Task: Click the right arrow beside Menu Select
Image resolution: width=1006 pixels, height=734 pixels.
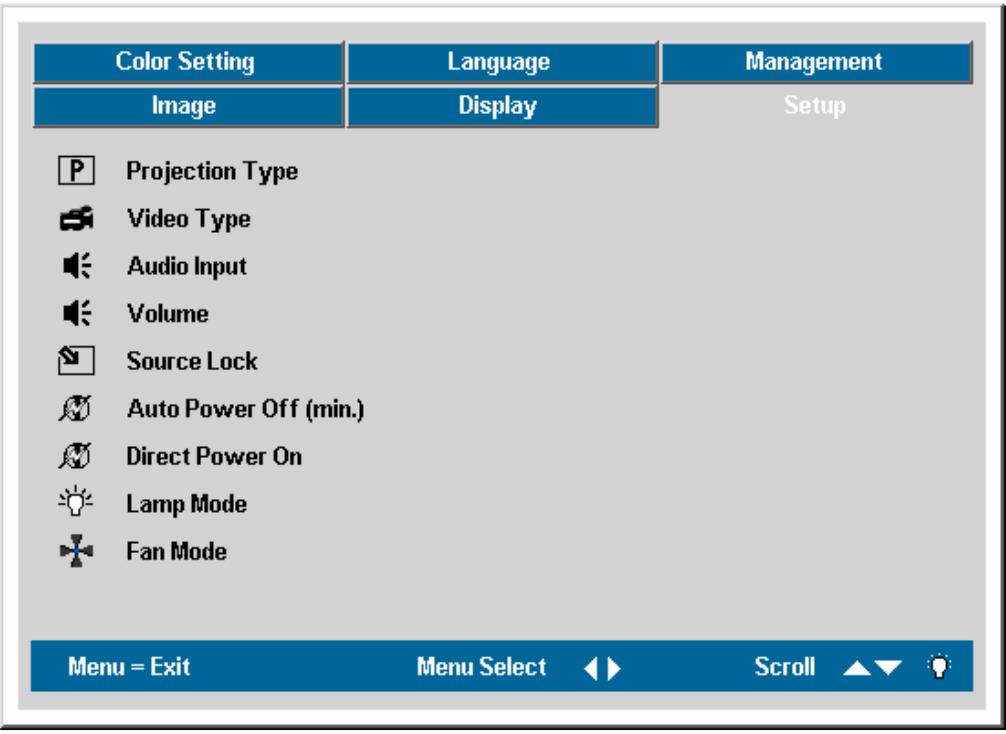Action: click(x=614, y=669)
